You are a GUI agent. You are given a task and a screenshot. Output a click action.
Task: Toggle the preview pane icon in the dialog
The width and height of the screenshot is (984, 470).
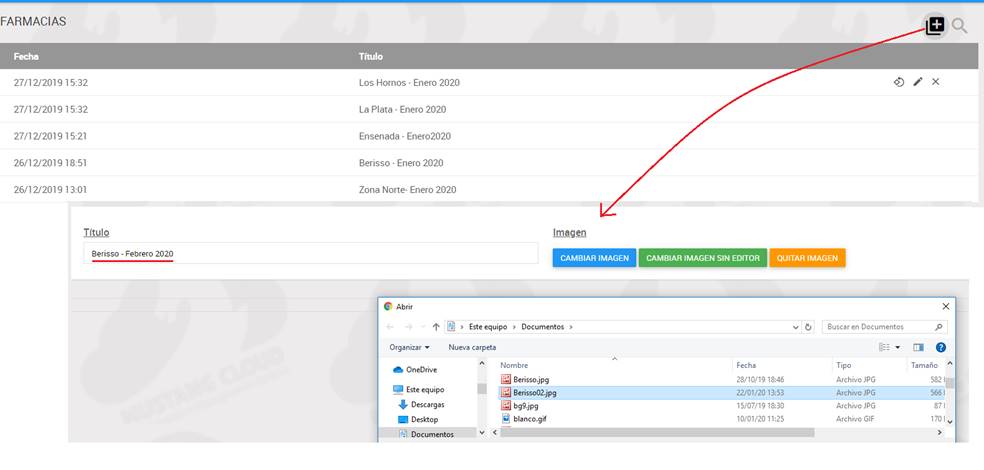(x=918, y=347)
